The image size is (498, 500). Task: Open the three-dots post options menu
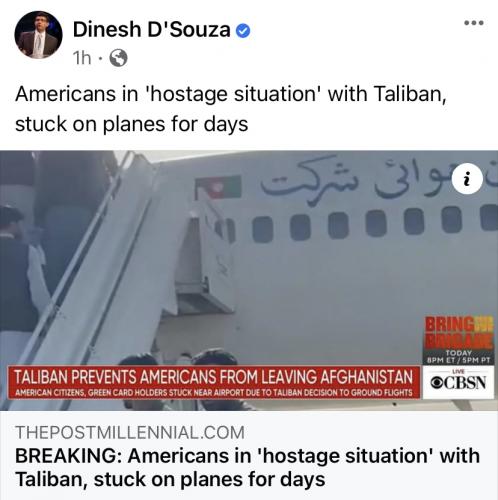474,23
